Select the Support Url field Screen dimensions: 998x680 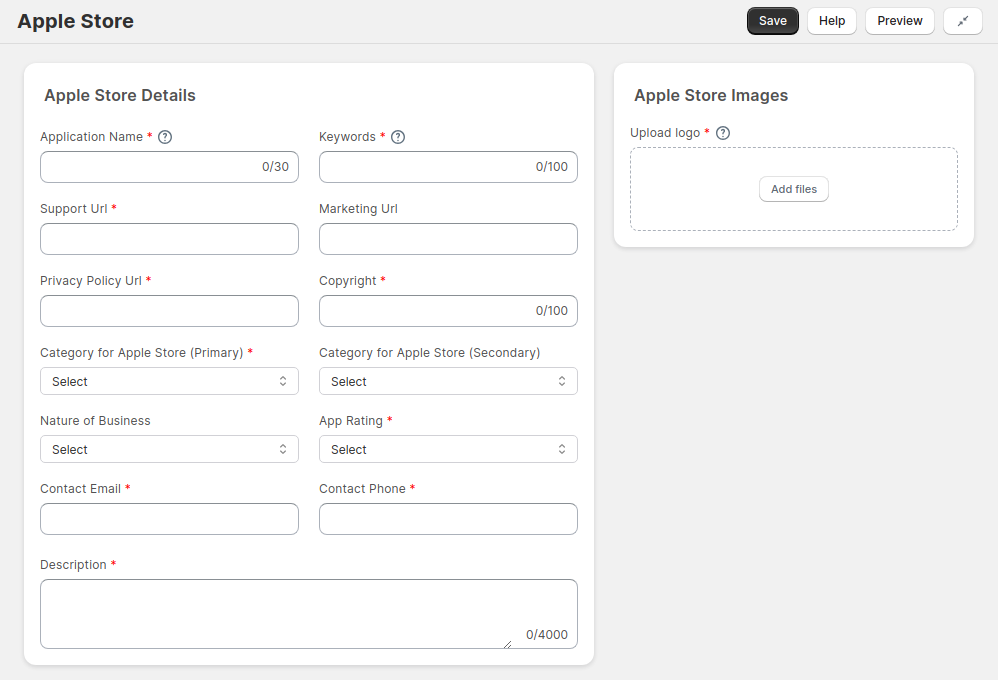pos(169,239)
